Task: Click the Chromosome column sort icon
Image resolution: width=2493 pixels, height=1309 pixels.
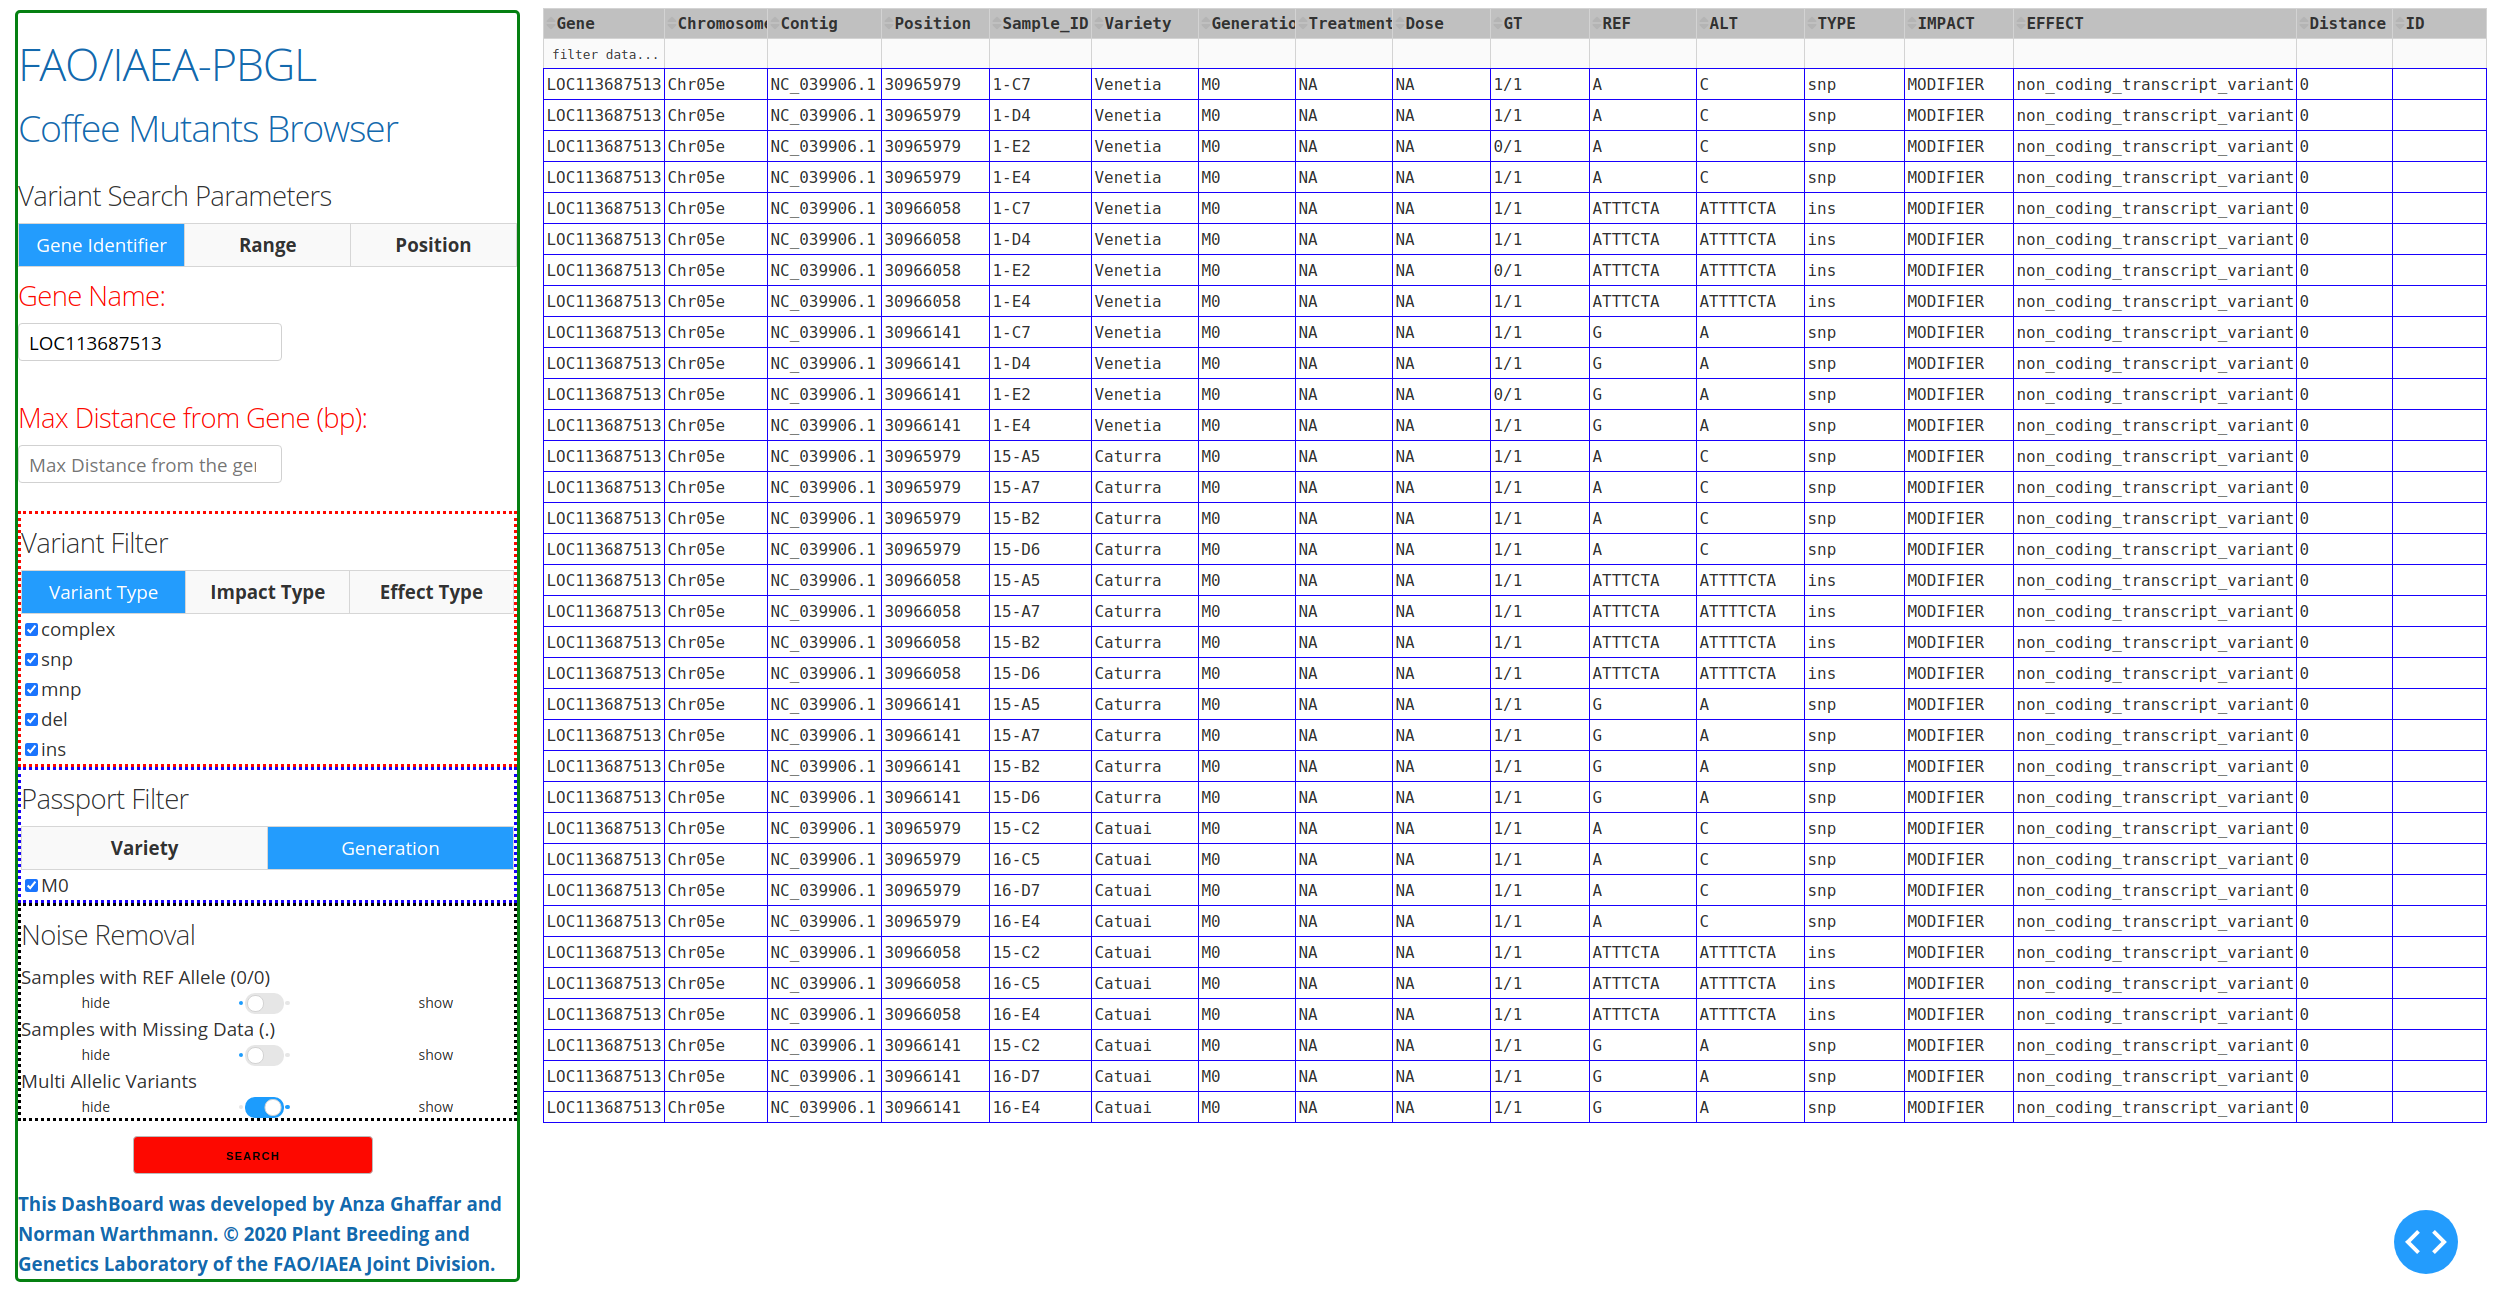Action: [x=672, y=23]
